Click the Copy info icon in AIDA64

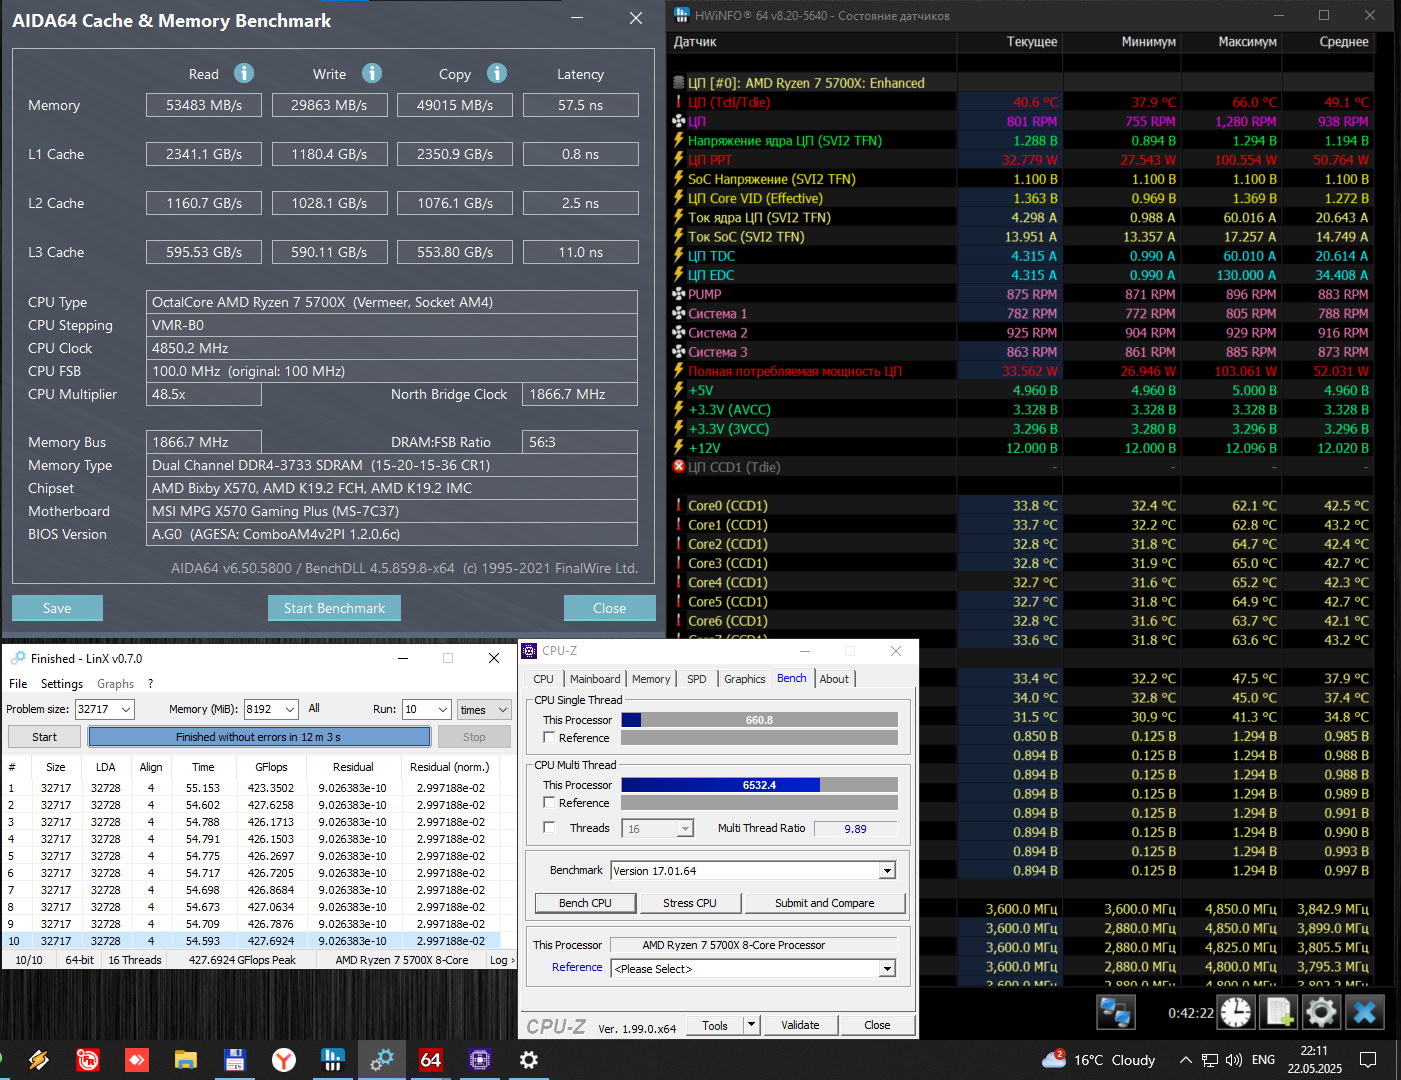[x=497, y=73]
